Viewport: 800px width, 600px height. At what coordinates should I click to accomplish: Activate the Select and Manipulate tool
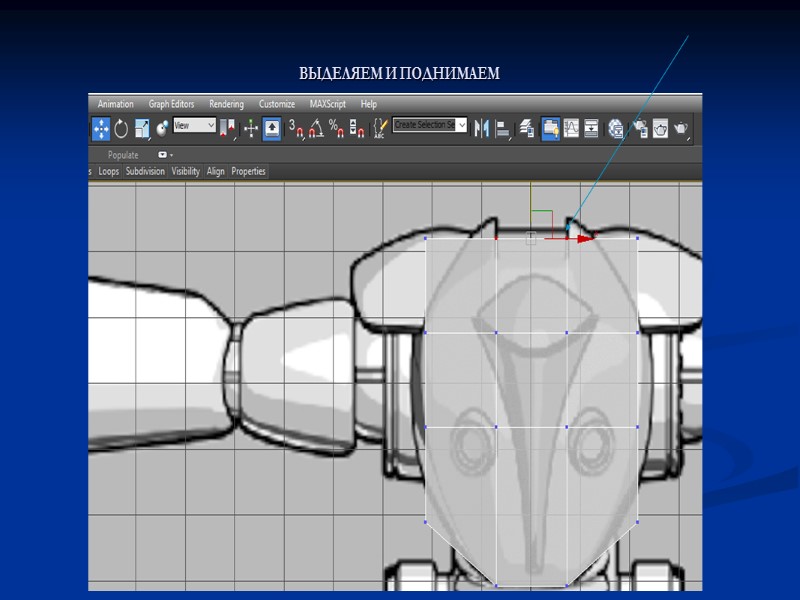(251, 128)
